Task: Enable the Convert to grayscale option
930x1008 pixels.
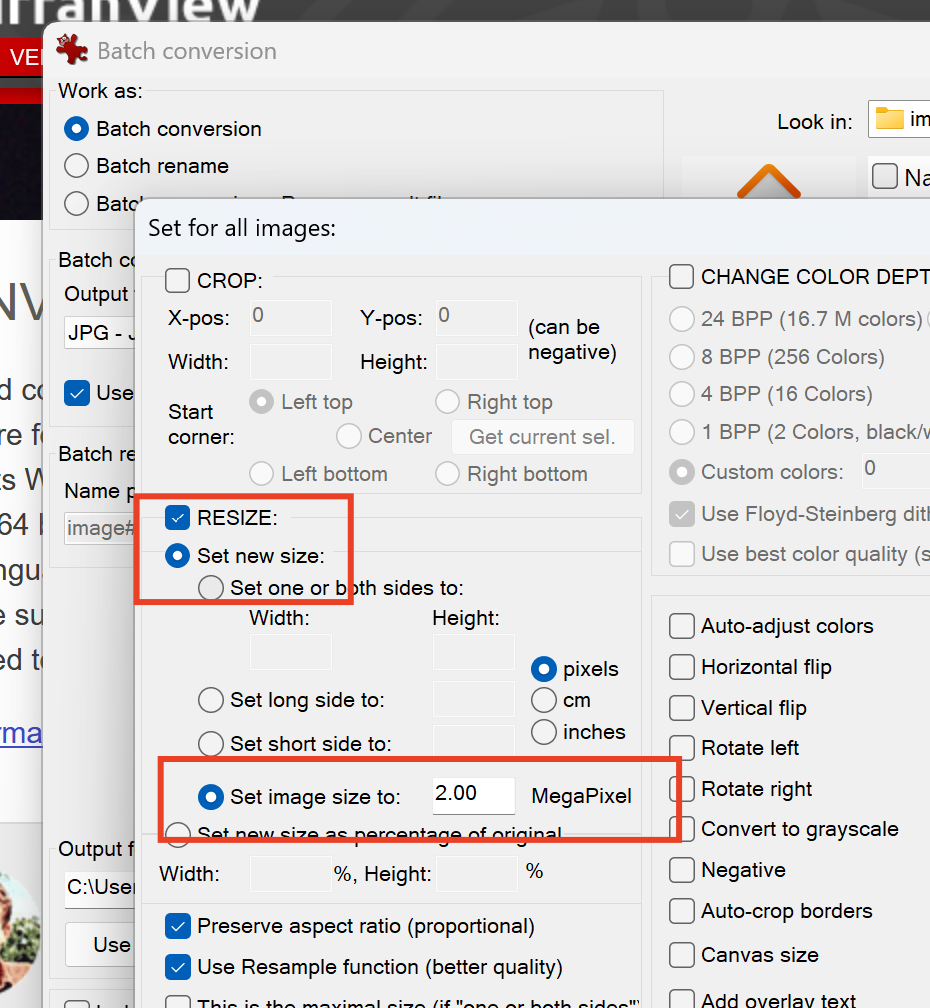Action: point(682,829)
